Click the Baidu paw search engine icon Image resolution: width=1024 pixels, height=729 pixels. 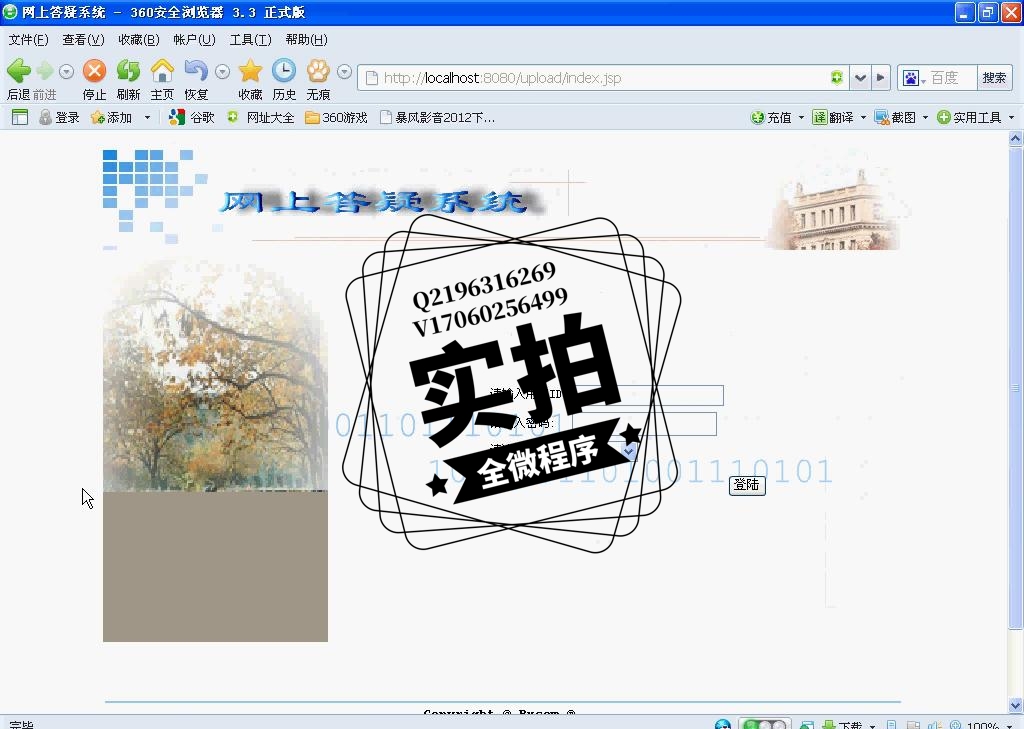[910, 78]
